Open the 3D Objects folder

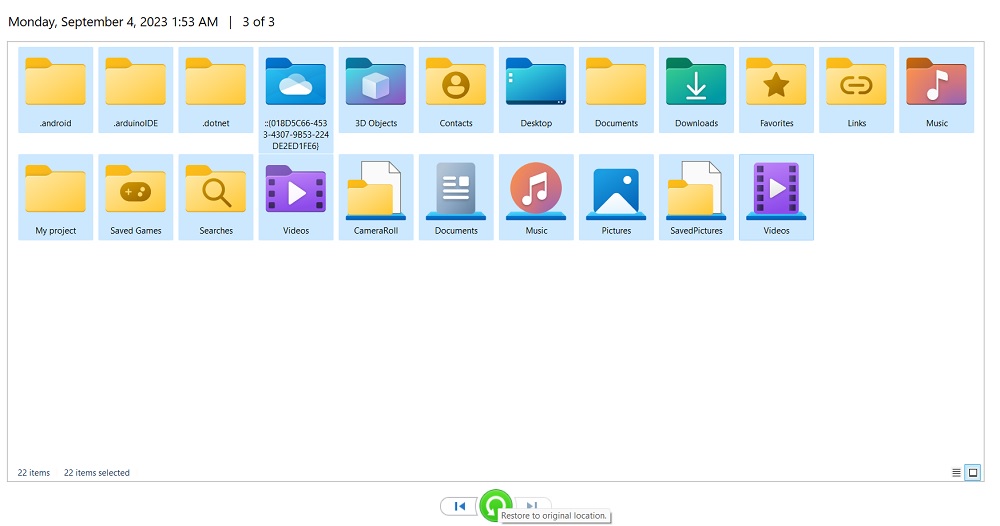(x=376, y=90)
